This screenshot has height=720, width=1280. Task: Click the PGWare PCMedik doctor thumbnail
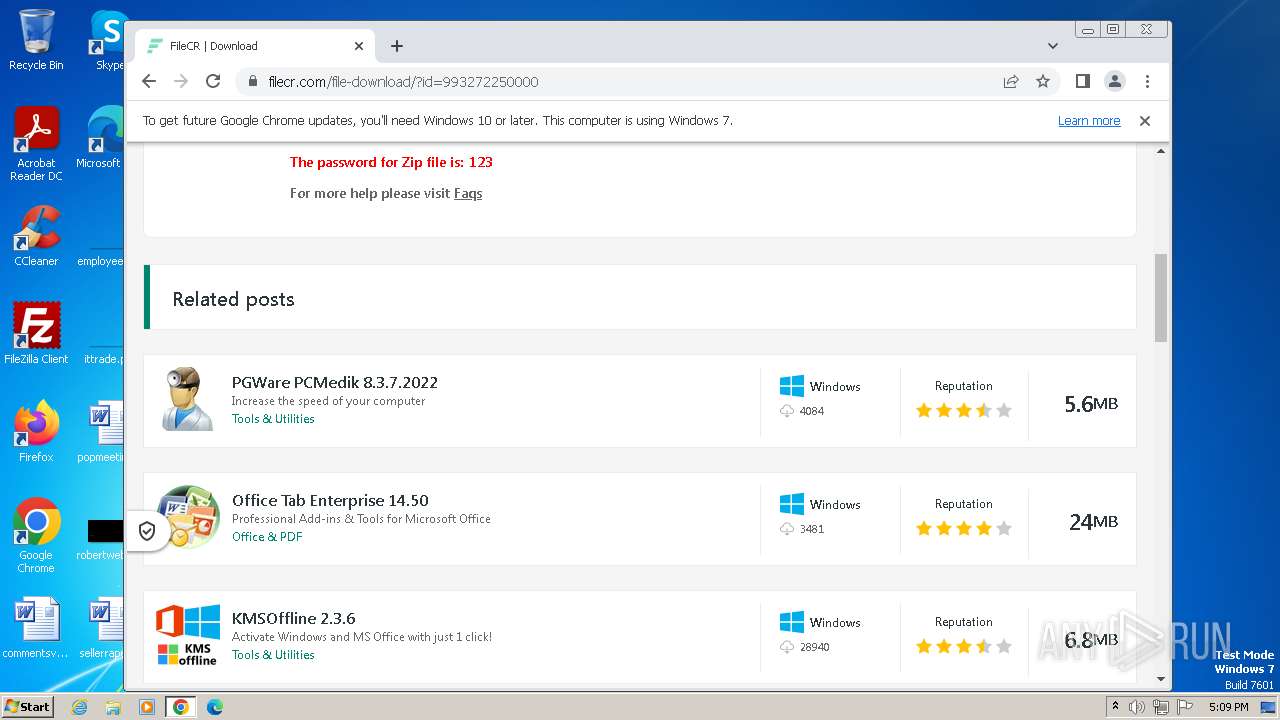pyautogui.click(x=188, y=400)
